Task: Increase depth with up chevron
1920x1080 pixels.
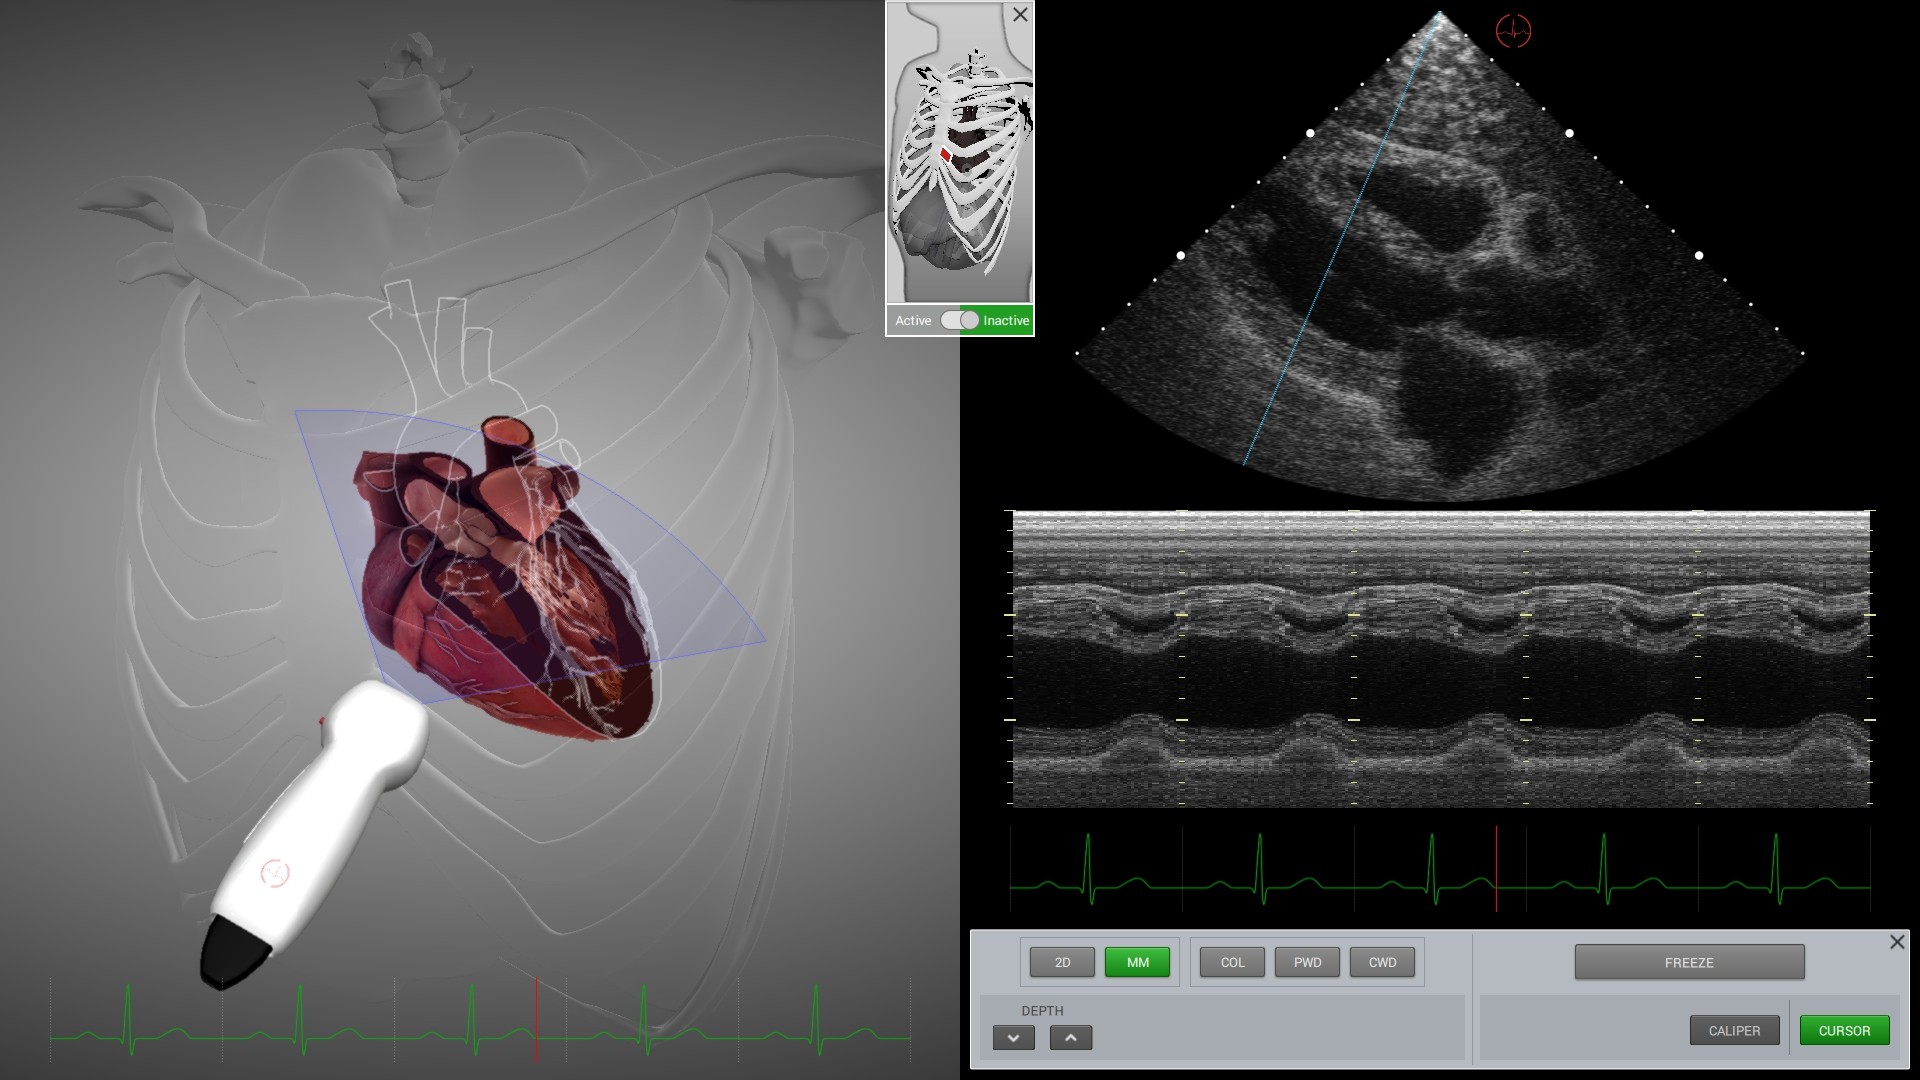Action: tap(1070, 1037)
